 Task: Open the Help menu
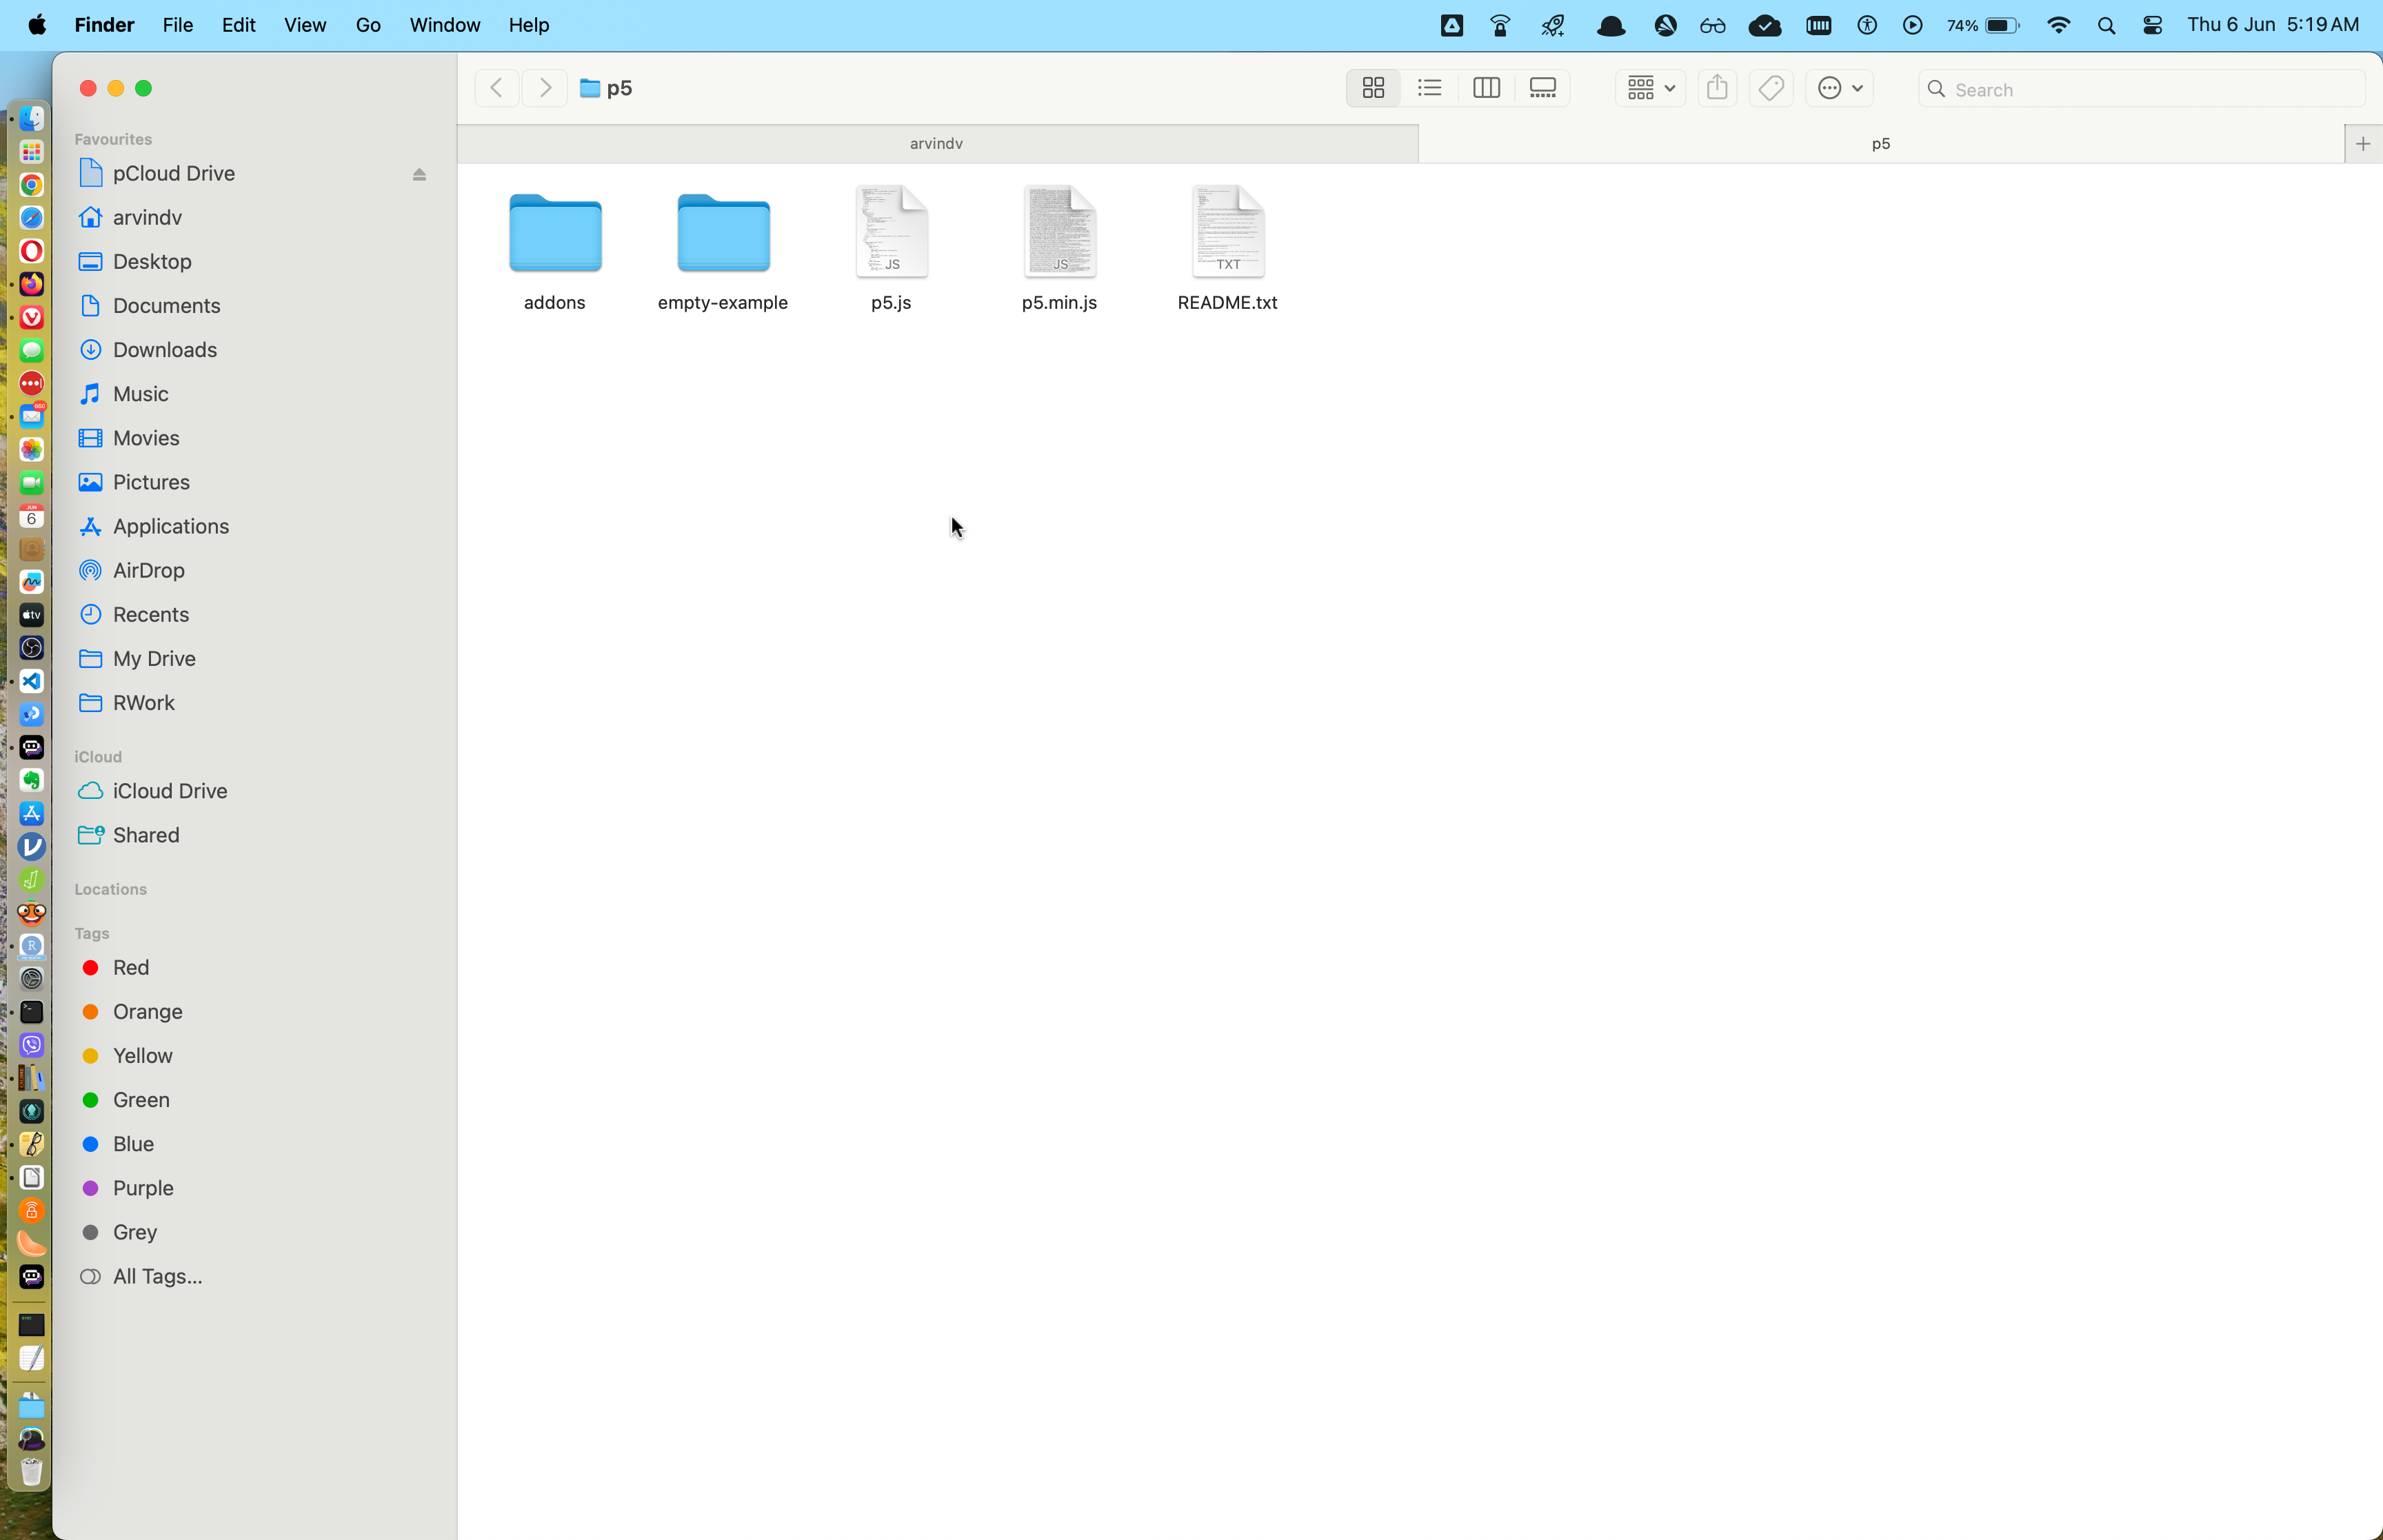tap(529, 25)
